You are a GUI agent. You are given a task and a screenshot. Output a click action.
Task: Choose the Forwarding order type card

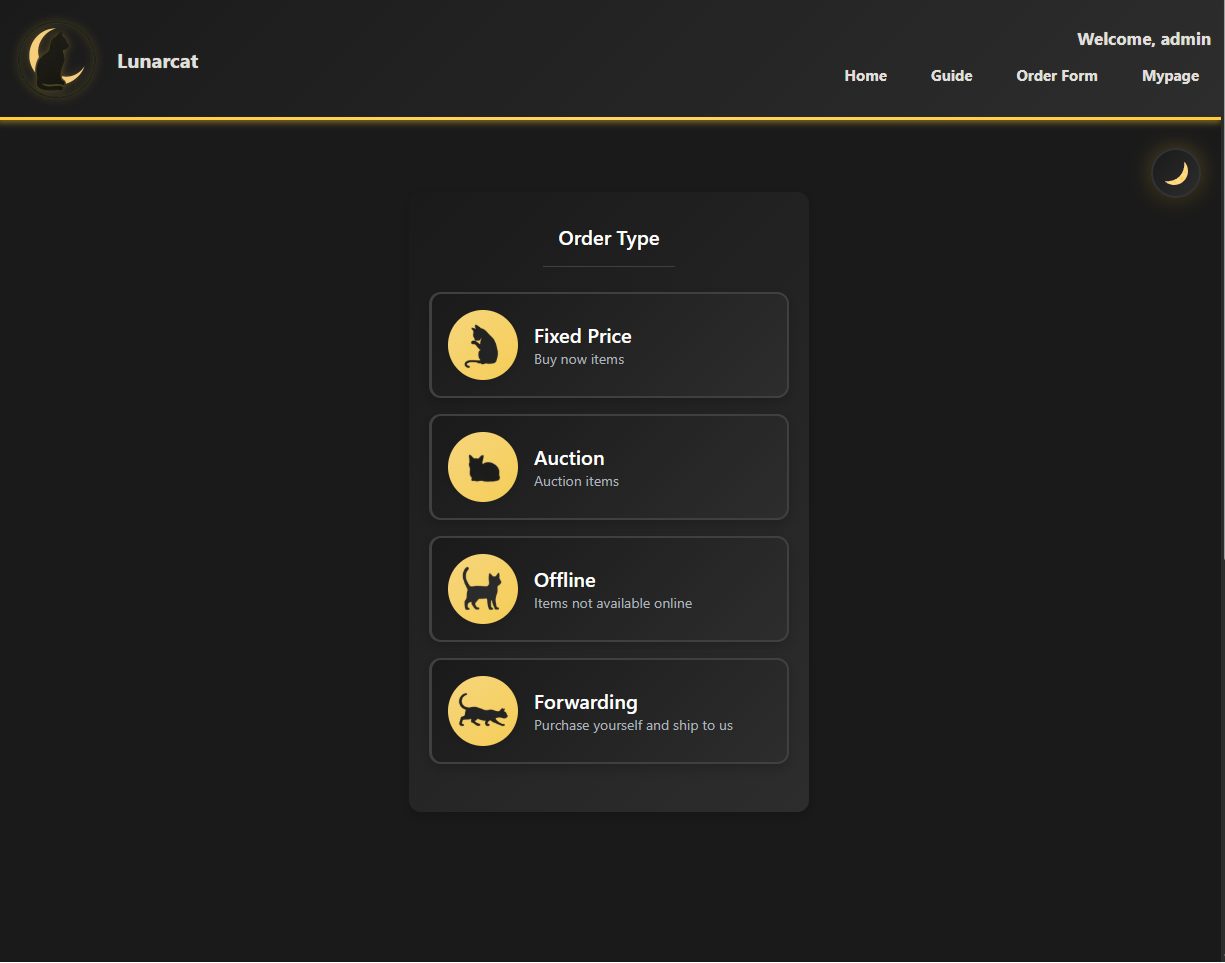[609, 711]
